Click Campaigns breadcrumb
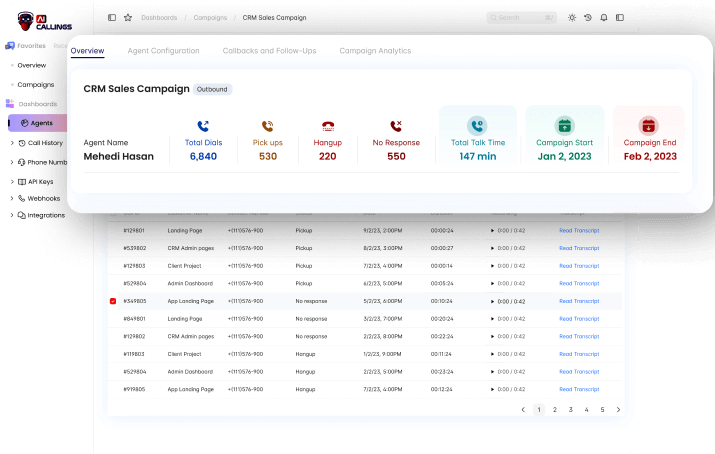715x454 pixels. coord(210,17)
